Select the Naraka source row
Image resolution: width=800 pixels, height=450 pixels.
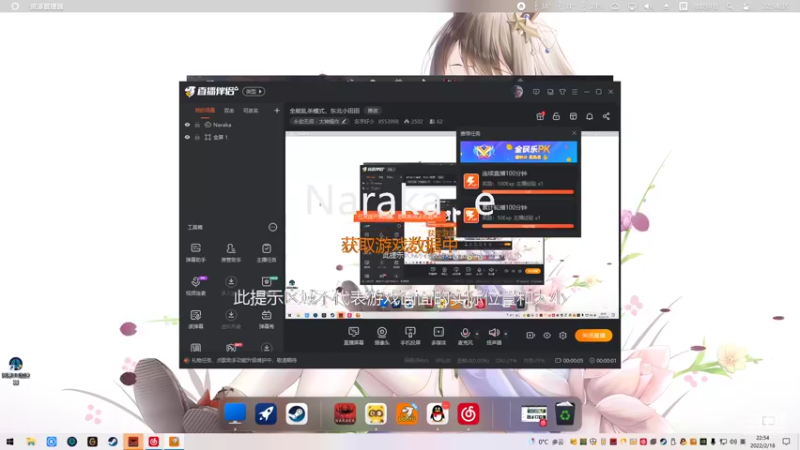233,125
